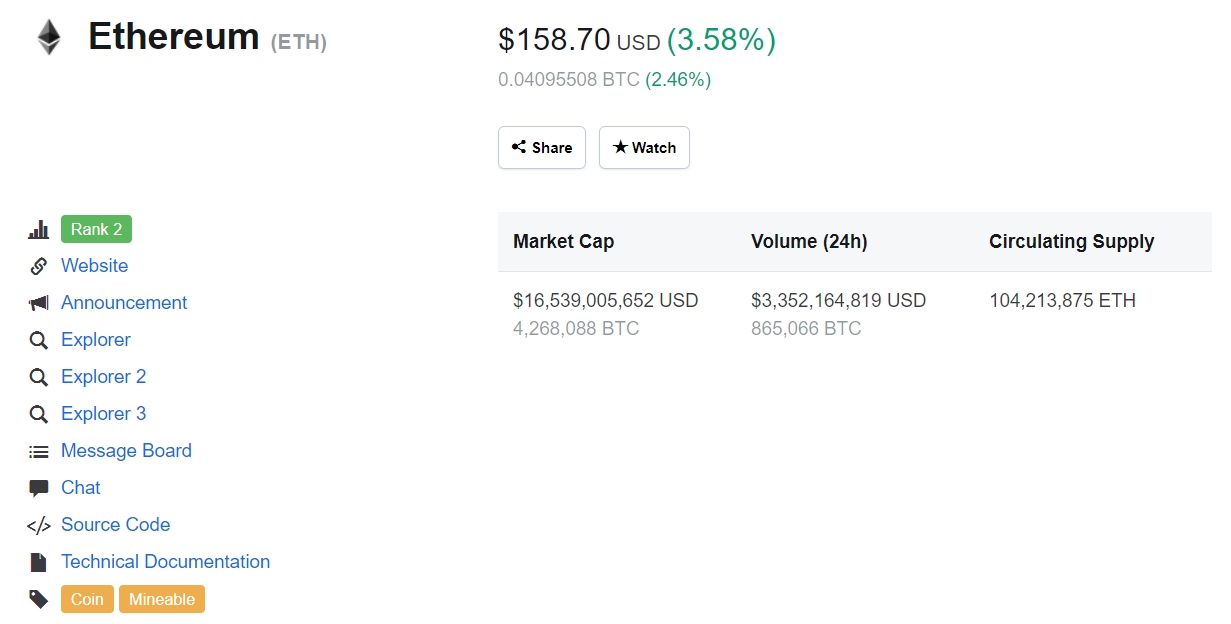Click the megaphone icon beside Announcement

coord(38,303)
